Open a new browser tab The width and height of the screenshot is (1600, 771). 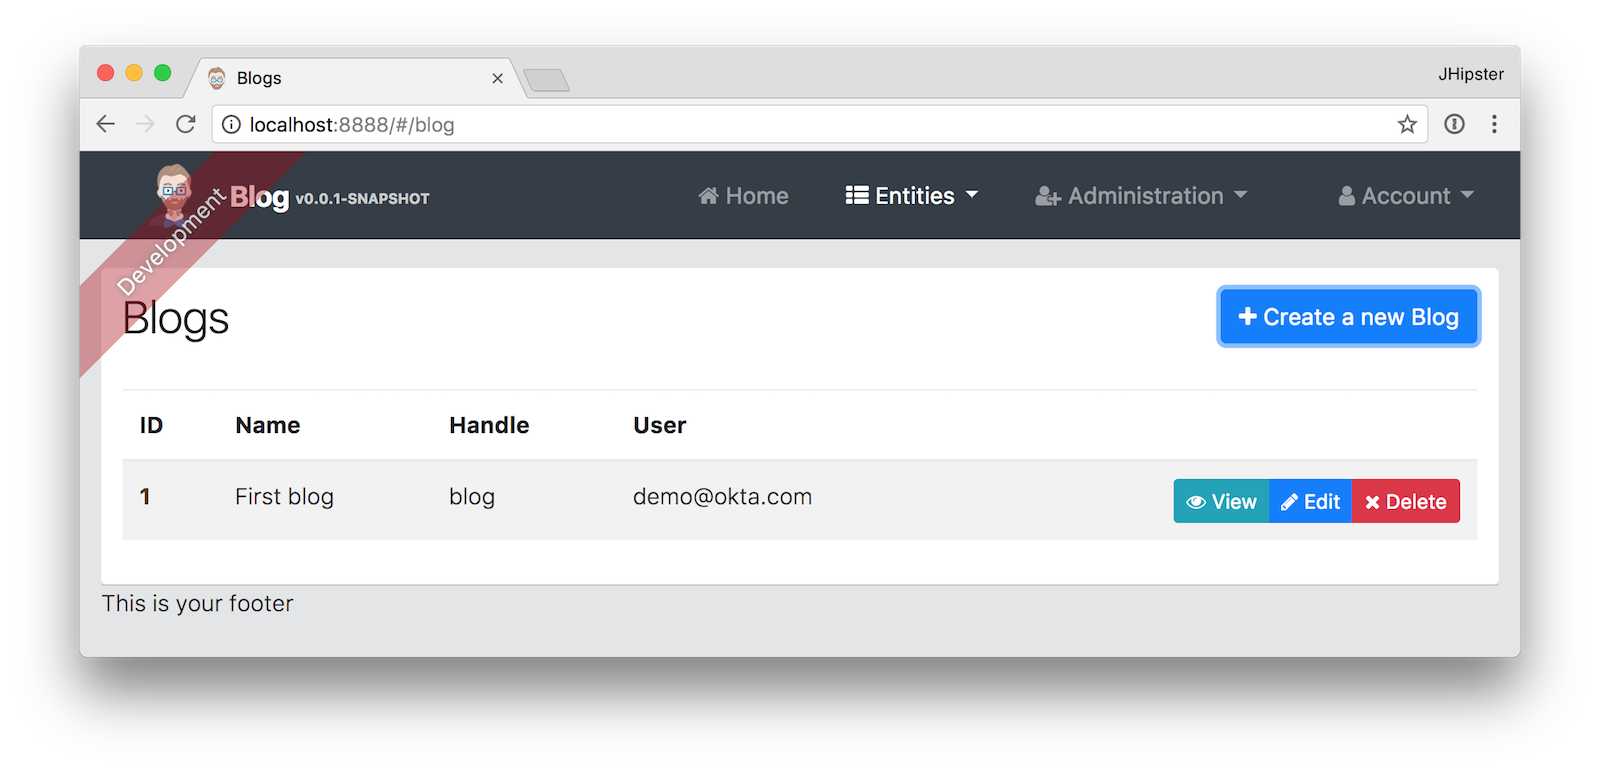546,80
